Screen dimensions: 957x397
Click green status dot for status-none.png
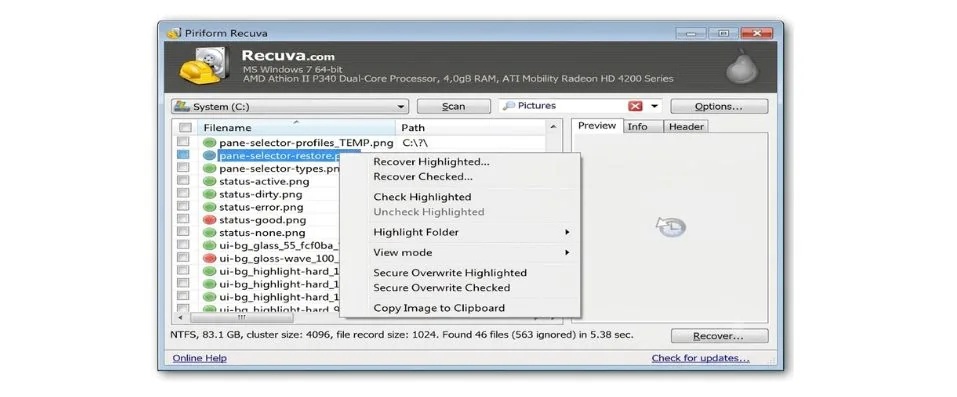click(x=209, y=233)
